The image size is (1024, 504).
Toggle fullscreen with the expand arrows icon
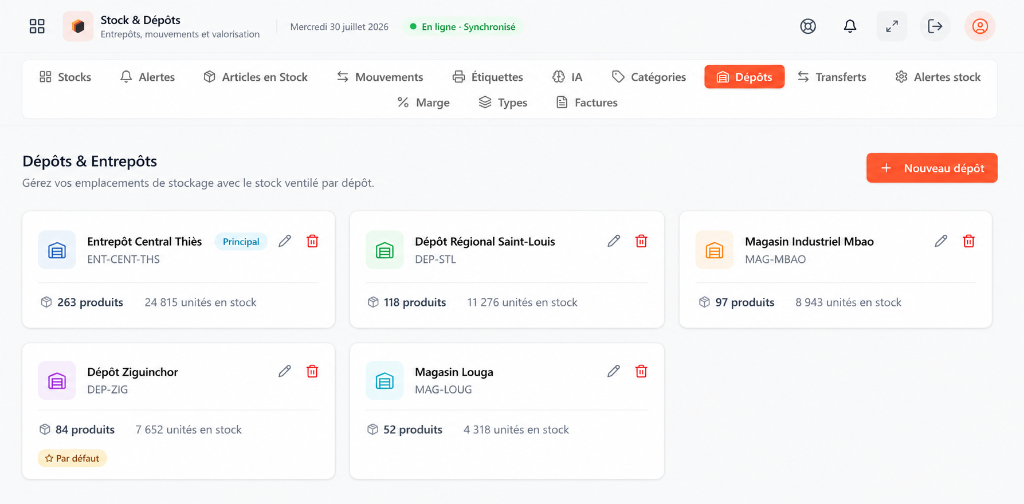[891, 27]
